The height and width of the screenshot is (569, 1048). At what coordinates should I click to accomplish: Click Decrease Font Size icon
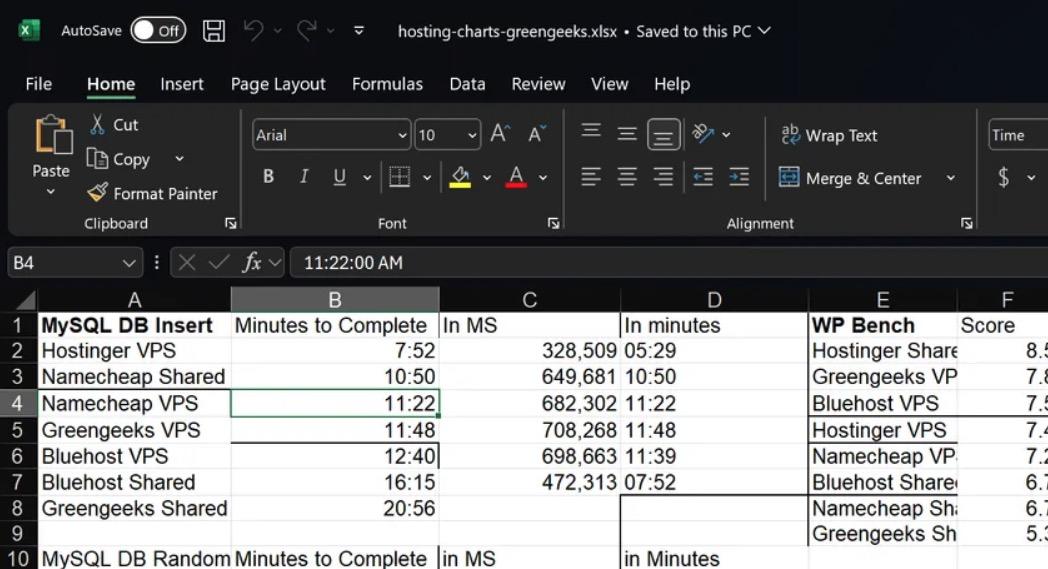click(x=537, y=134)
